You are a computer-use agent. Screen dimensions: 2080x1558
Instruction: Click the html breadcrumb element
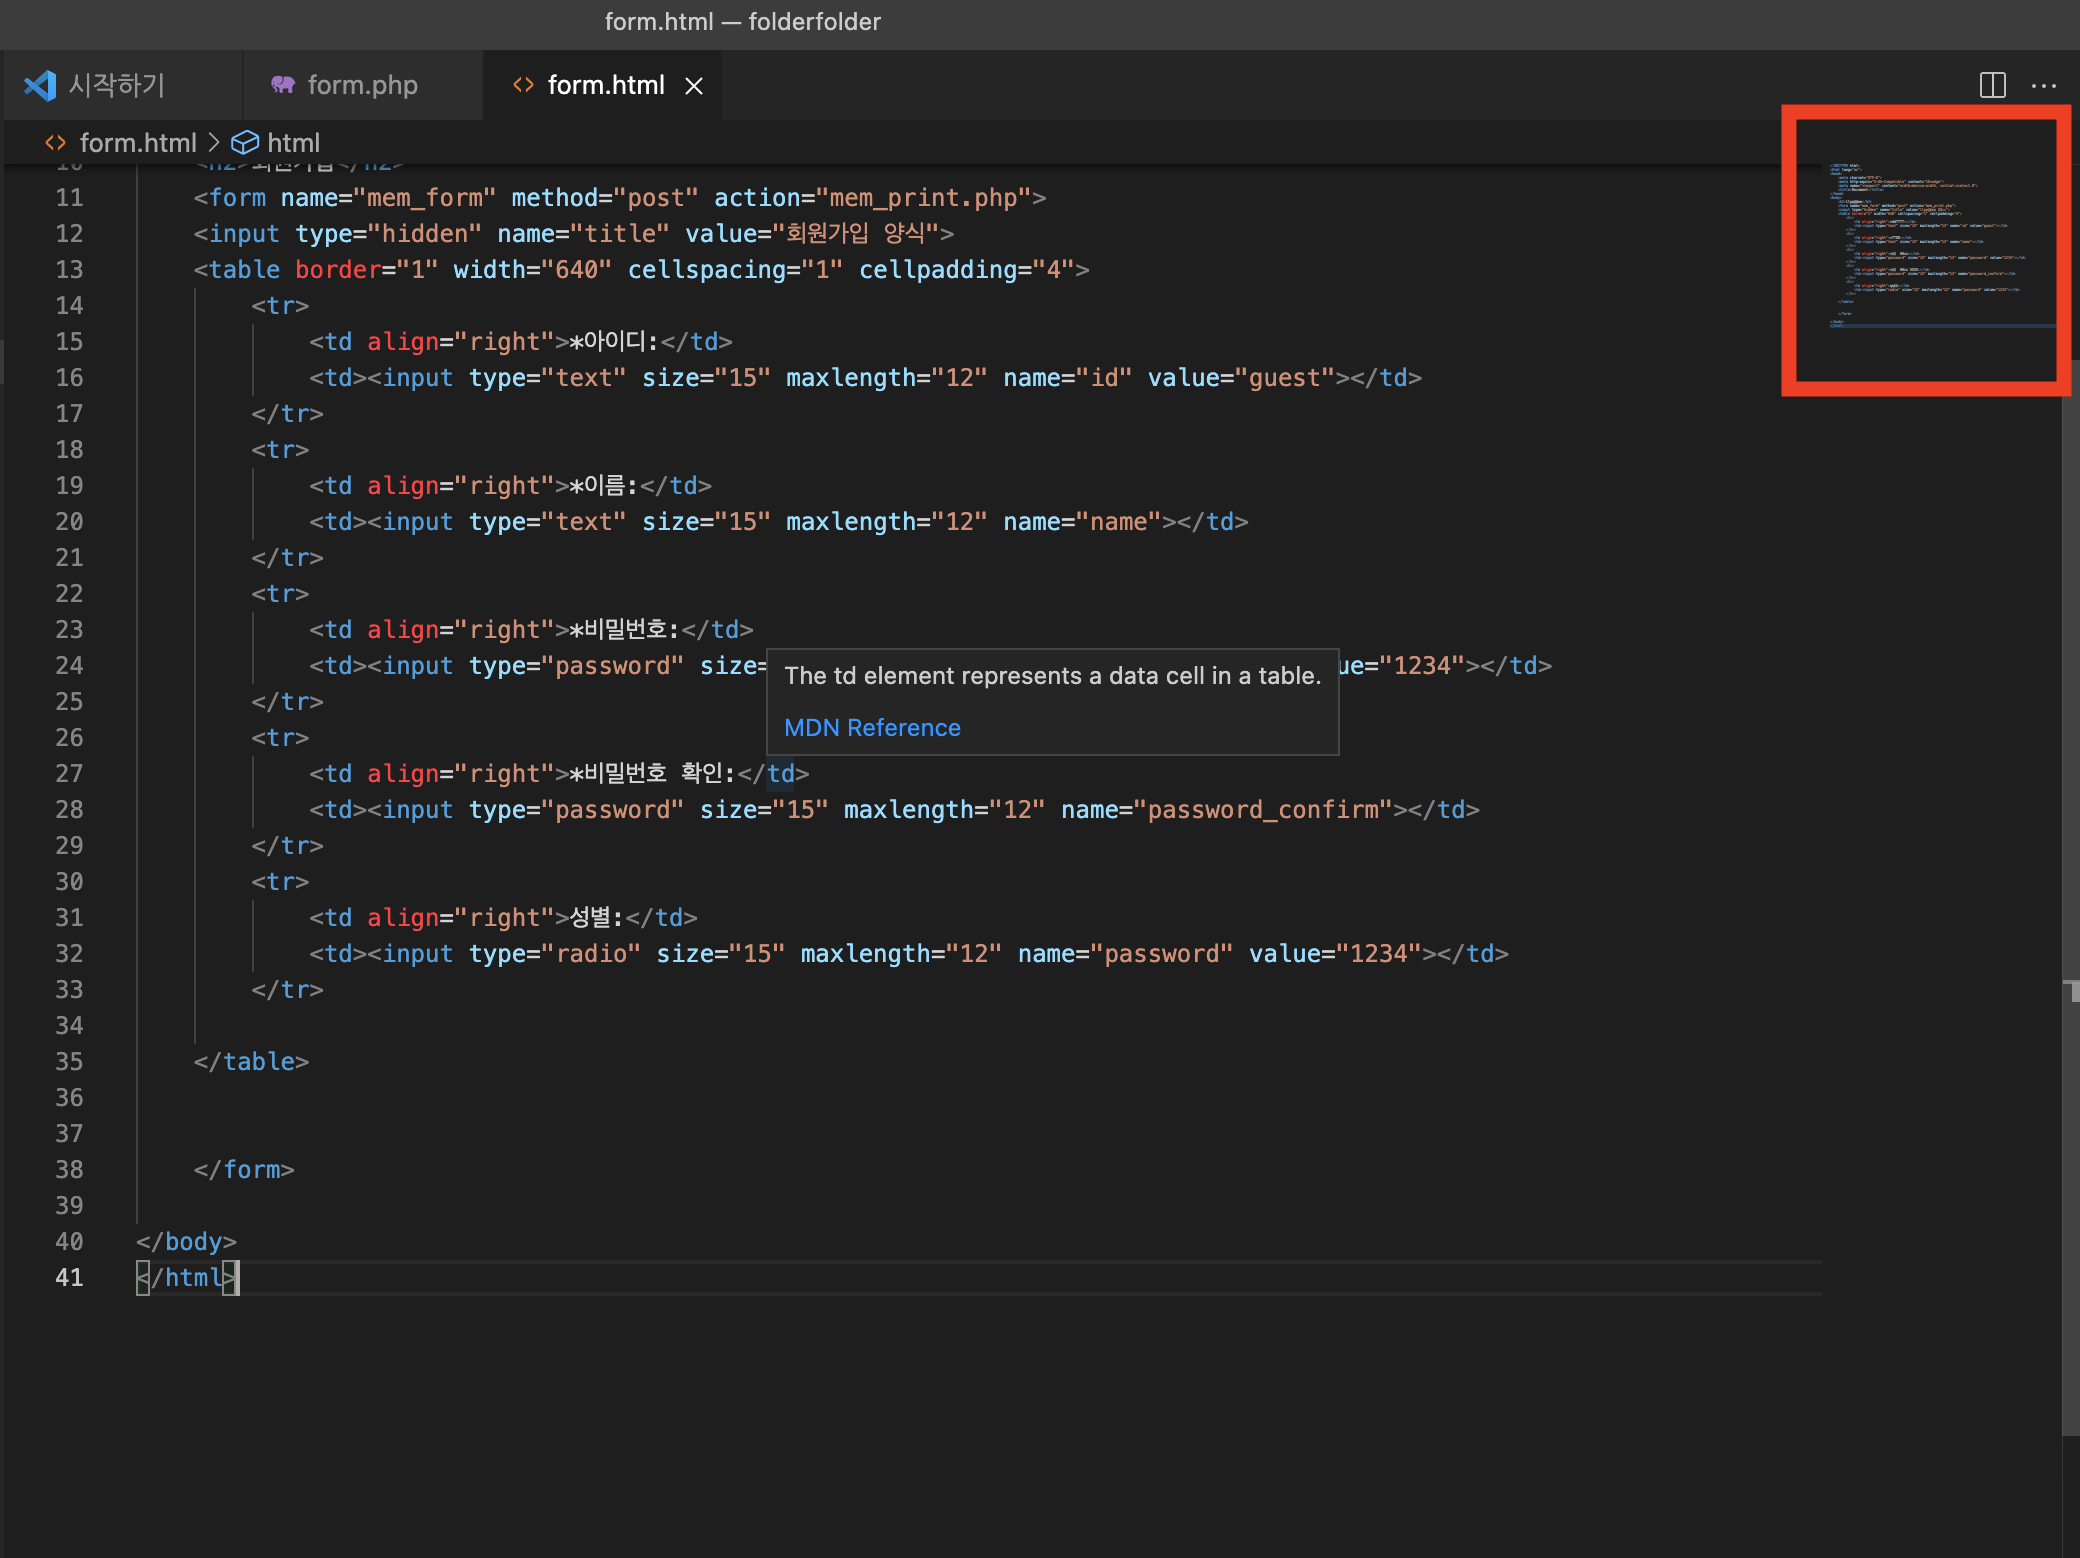tap(293, 143)
